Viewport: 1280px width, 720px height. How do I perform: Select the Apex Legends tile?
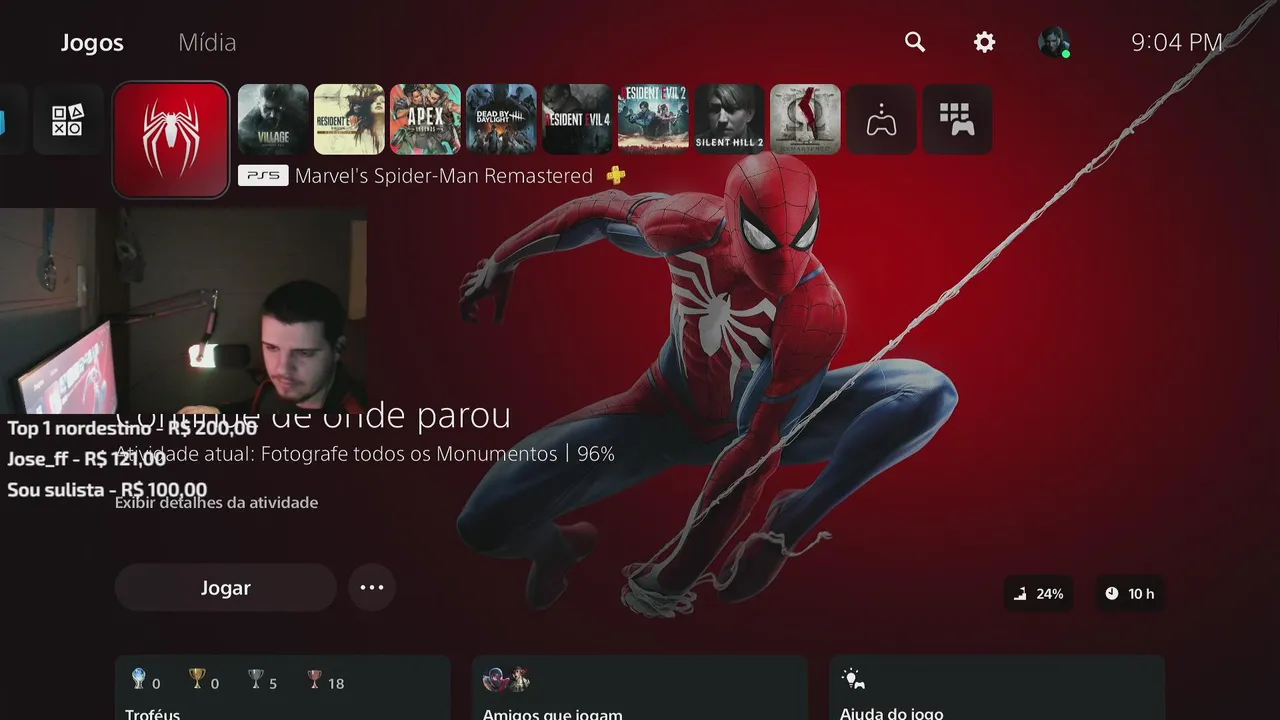click(x=425, y=120)
